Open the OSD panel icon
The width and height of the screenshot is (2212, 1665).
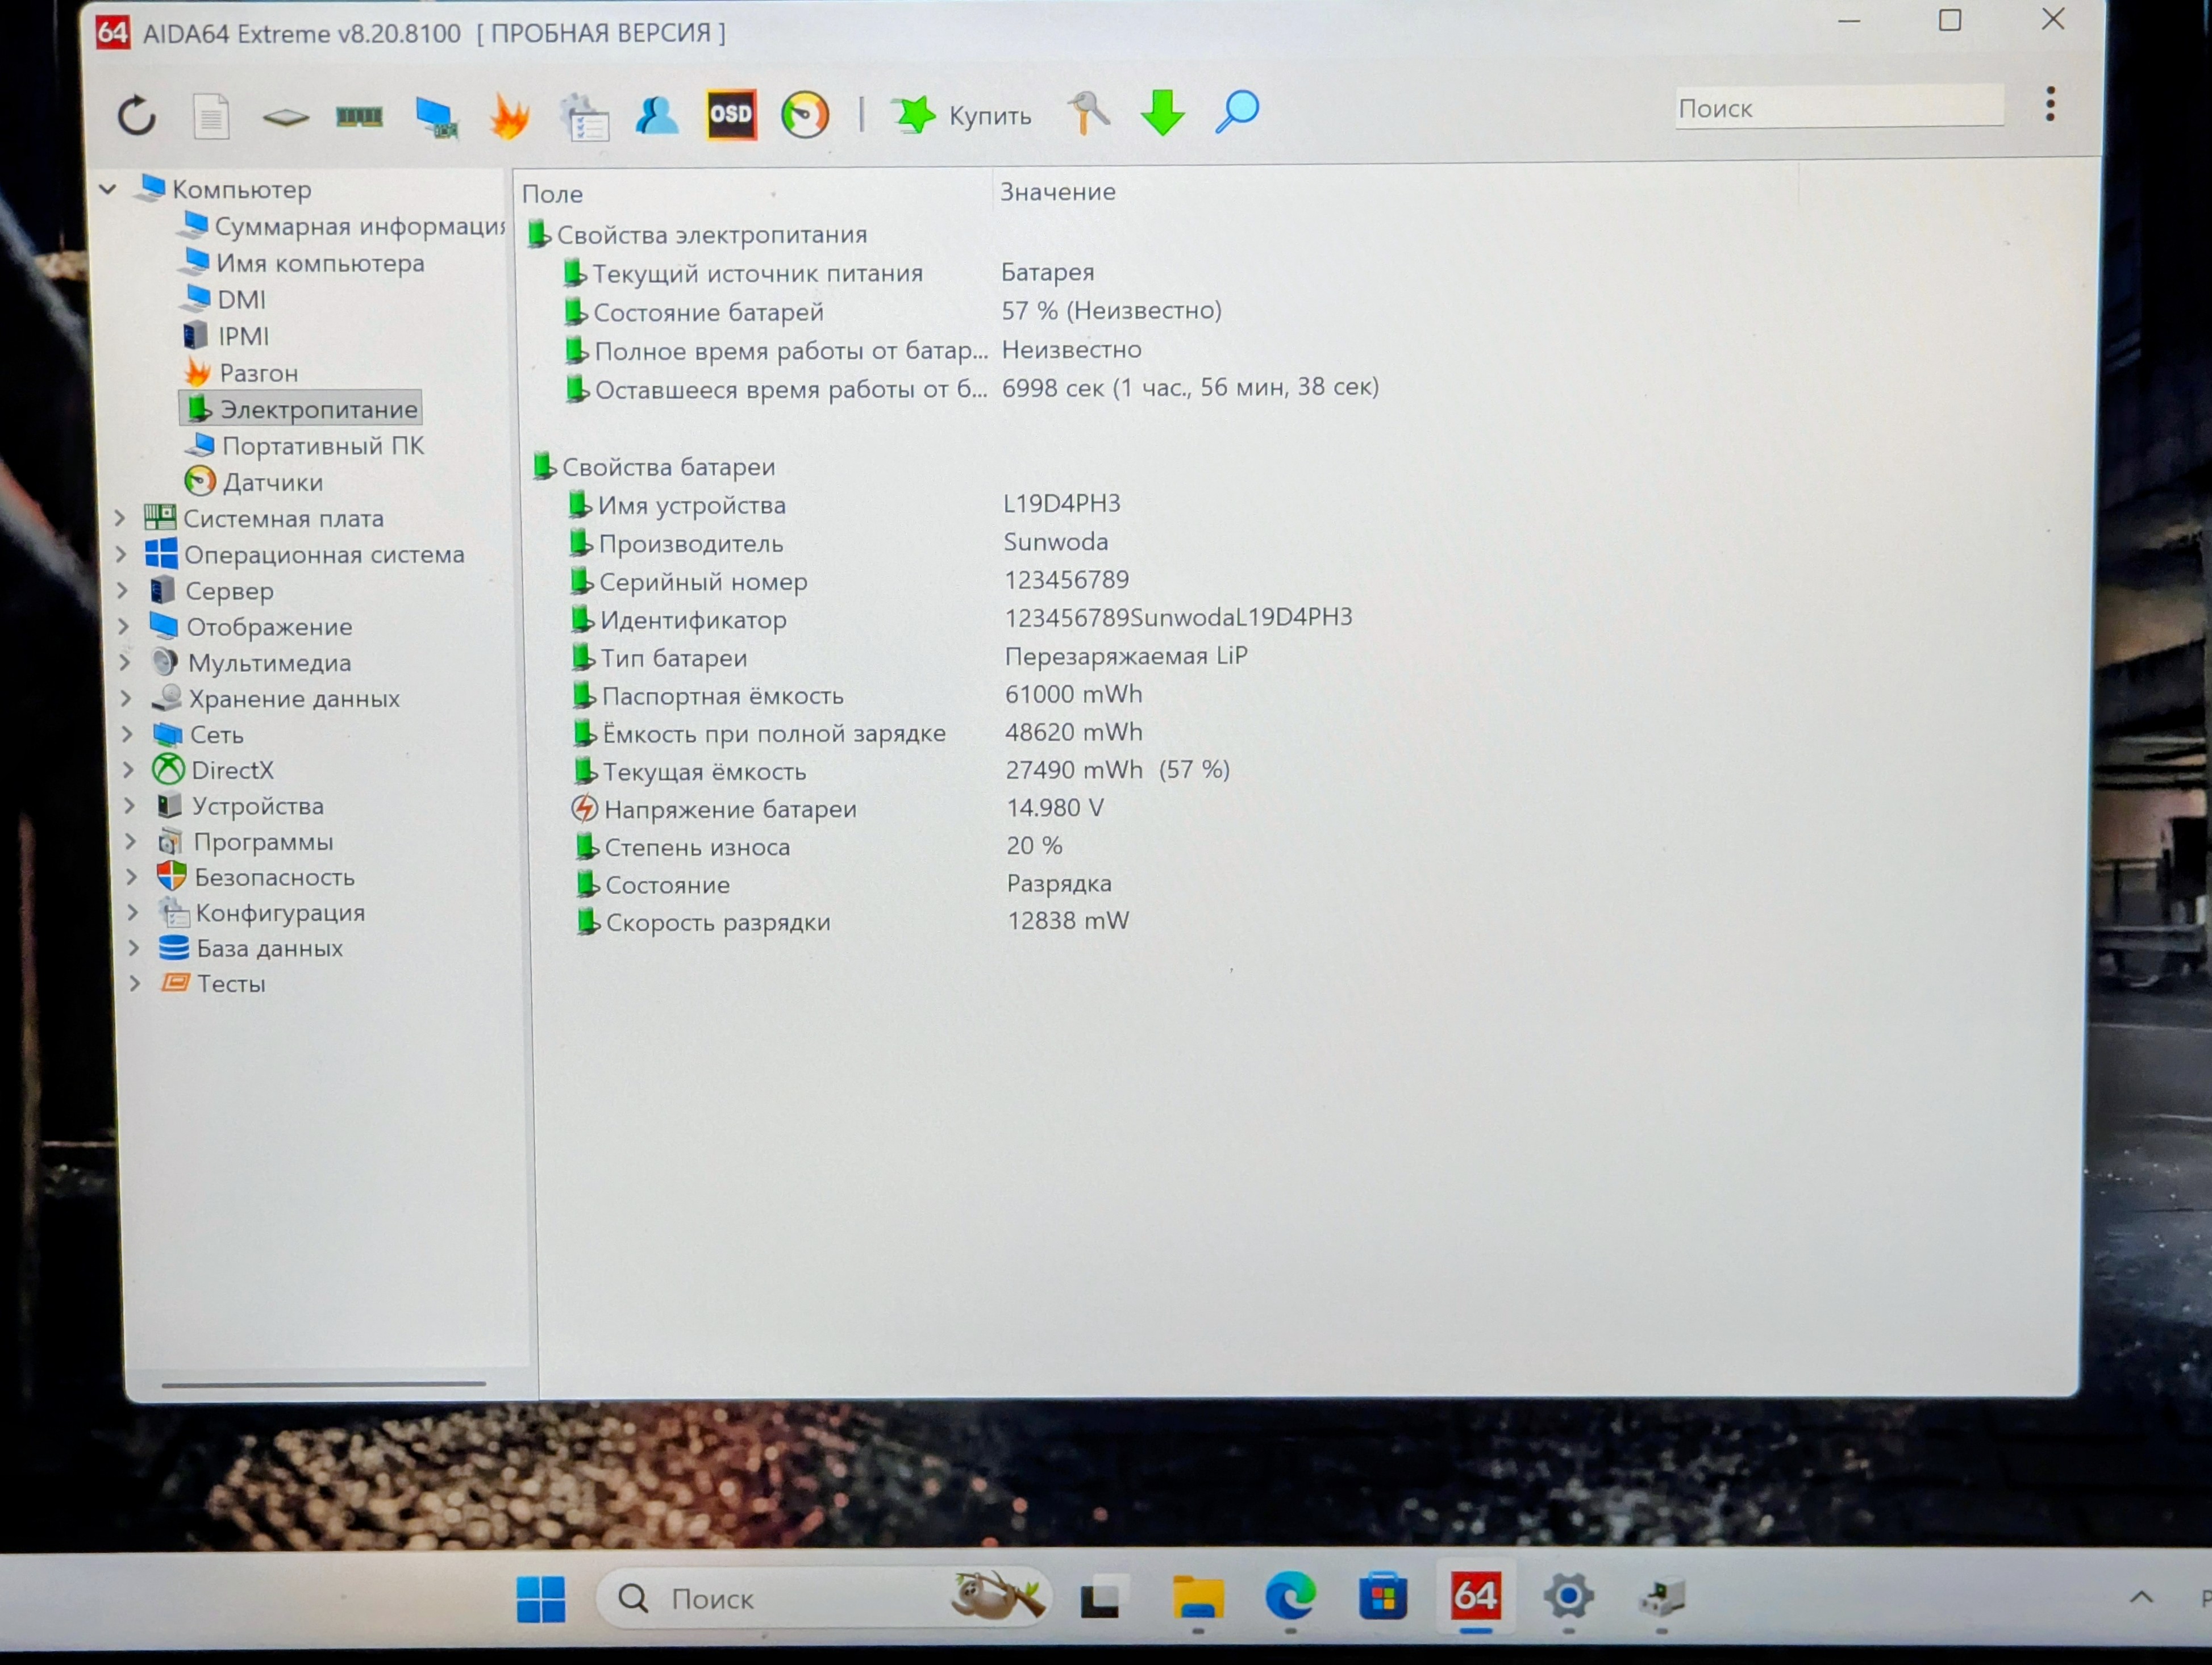(x=731, y=114)
